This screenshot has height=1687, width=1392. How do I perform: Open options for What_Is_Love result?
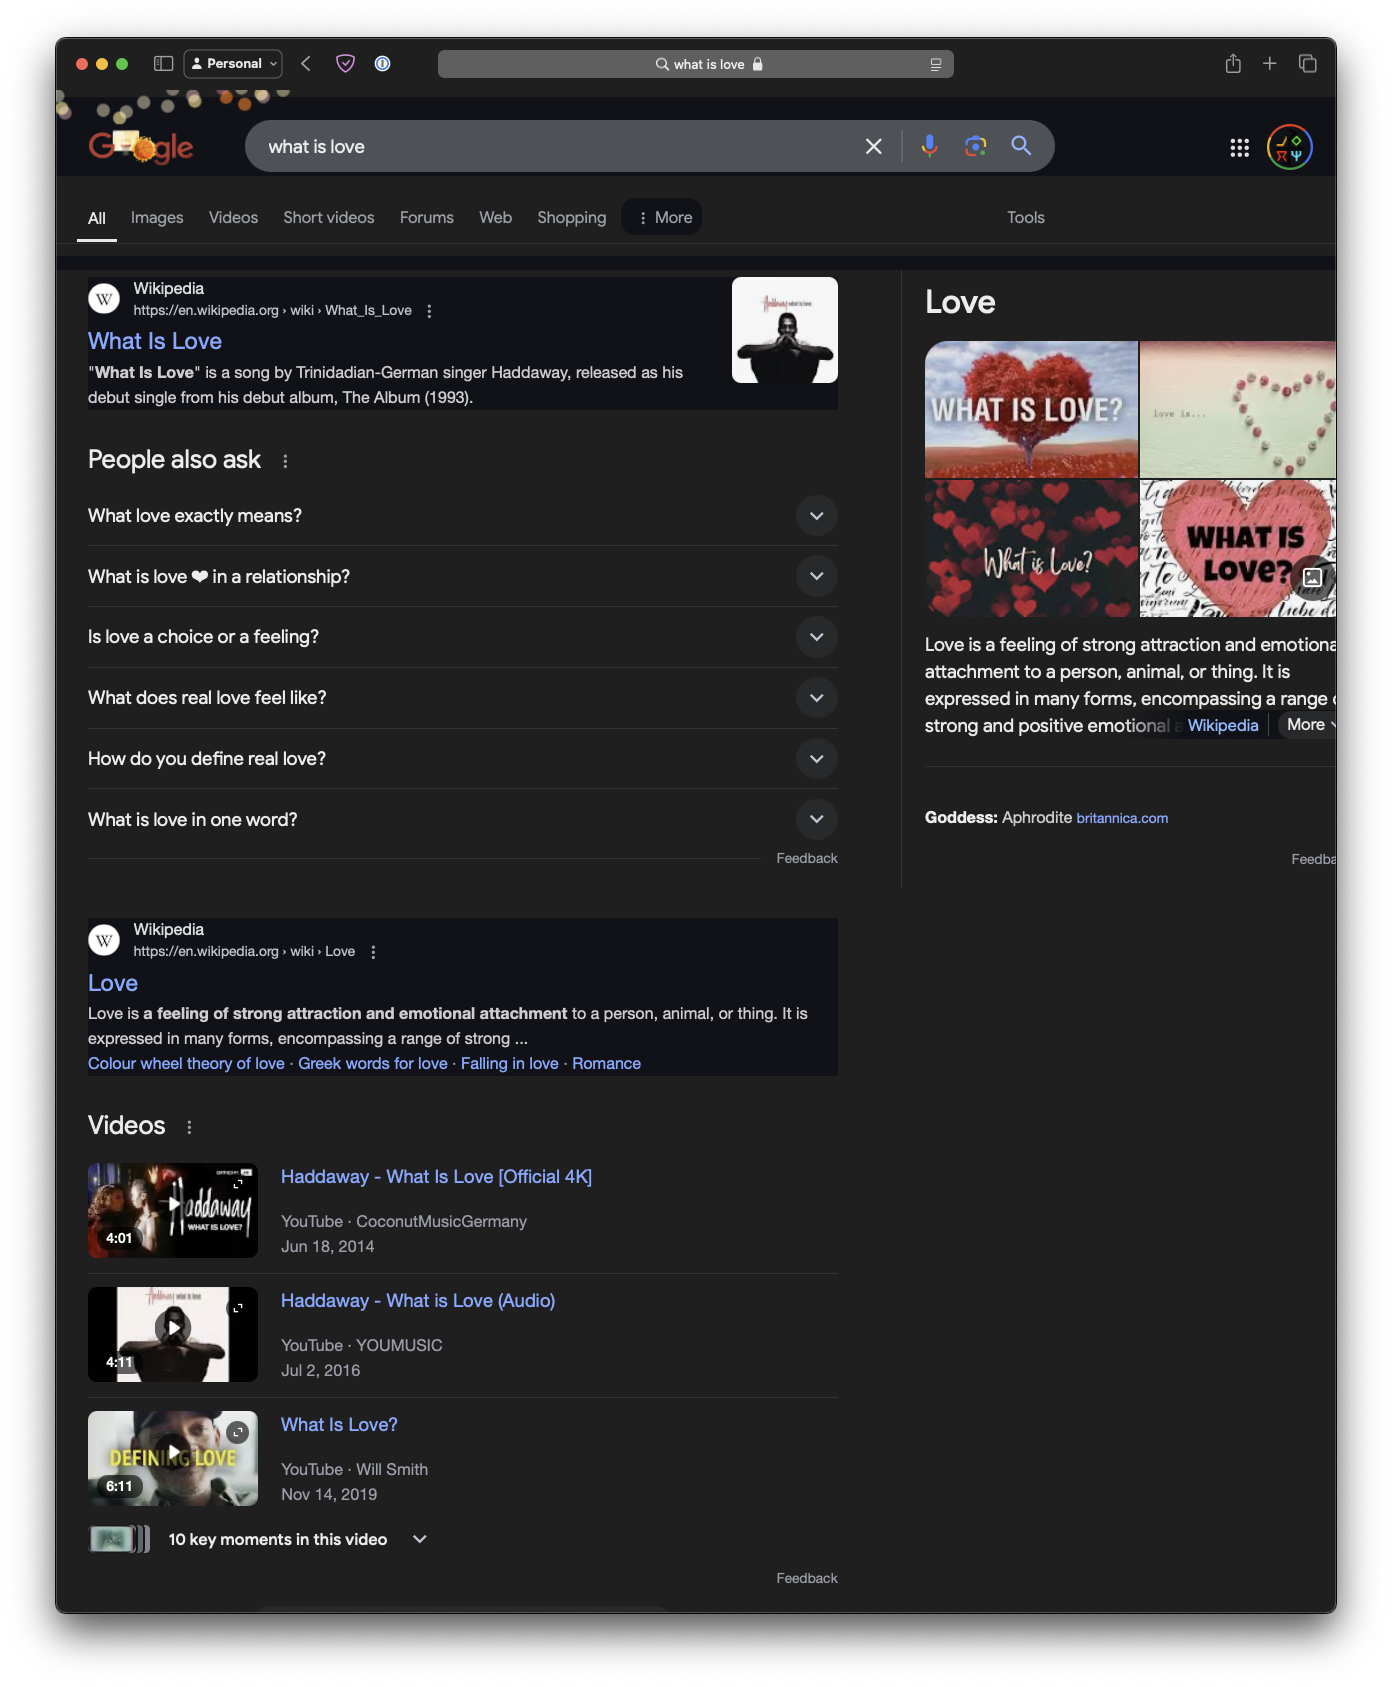tap(429, 311)
